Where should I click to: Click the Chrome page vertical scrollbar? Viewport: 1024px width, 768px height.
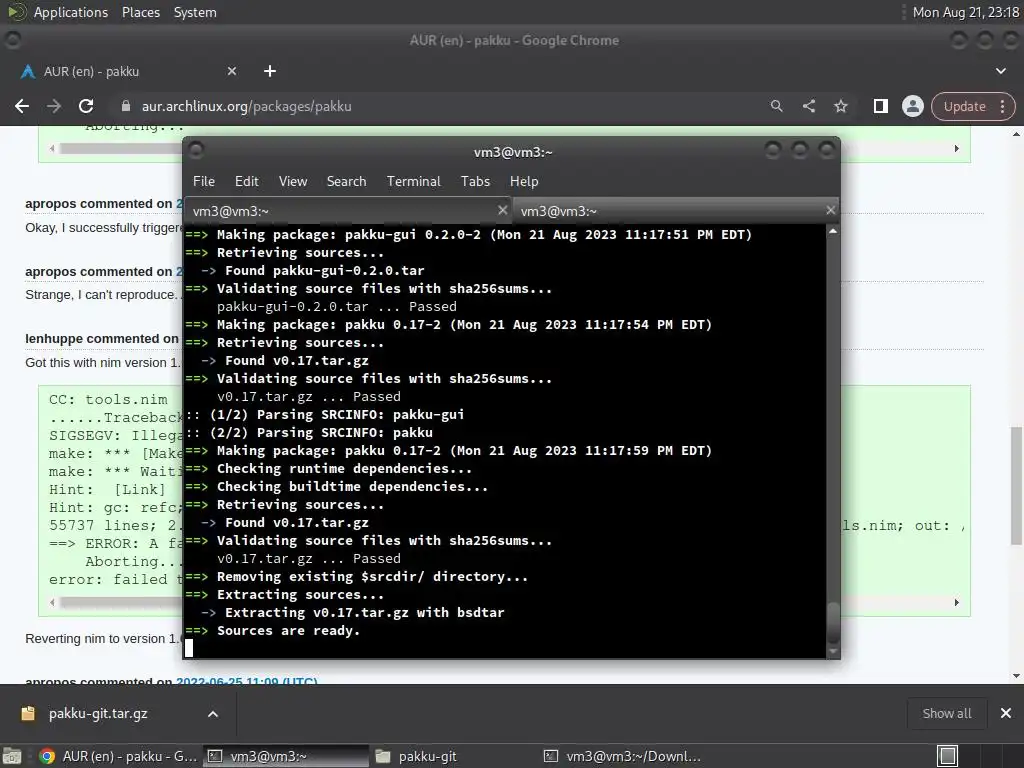click(x=1016, y=485)
